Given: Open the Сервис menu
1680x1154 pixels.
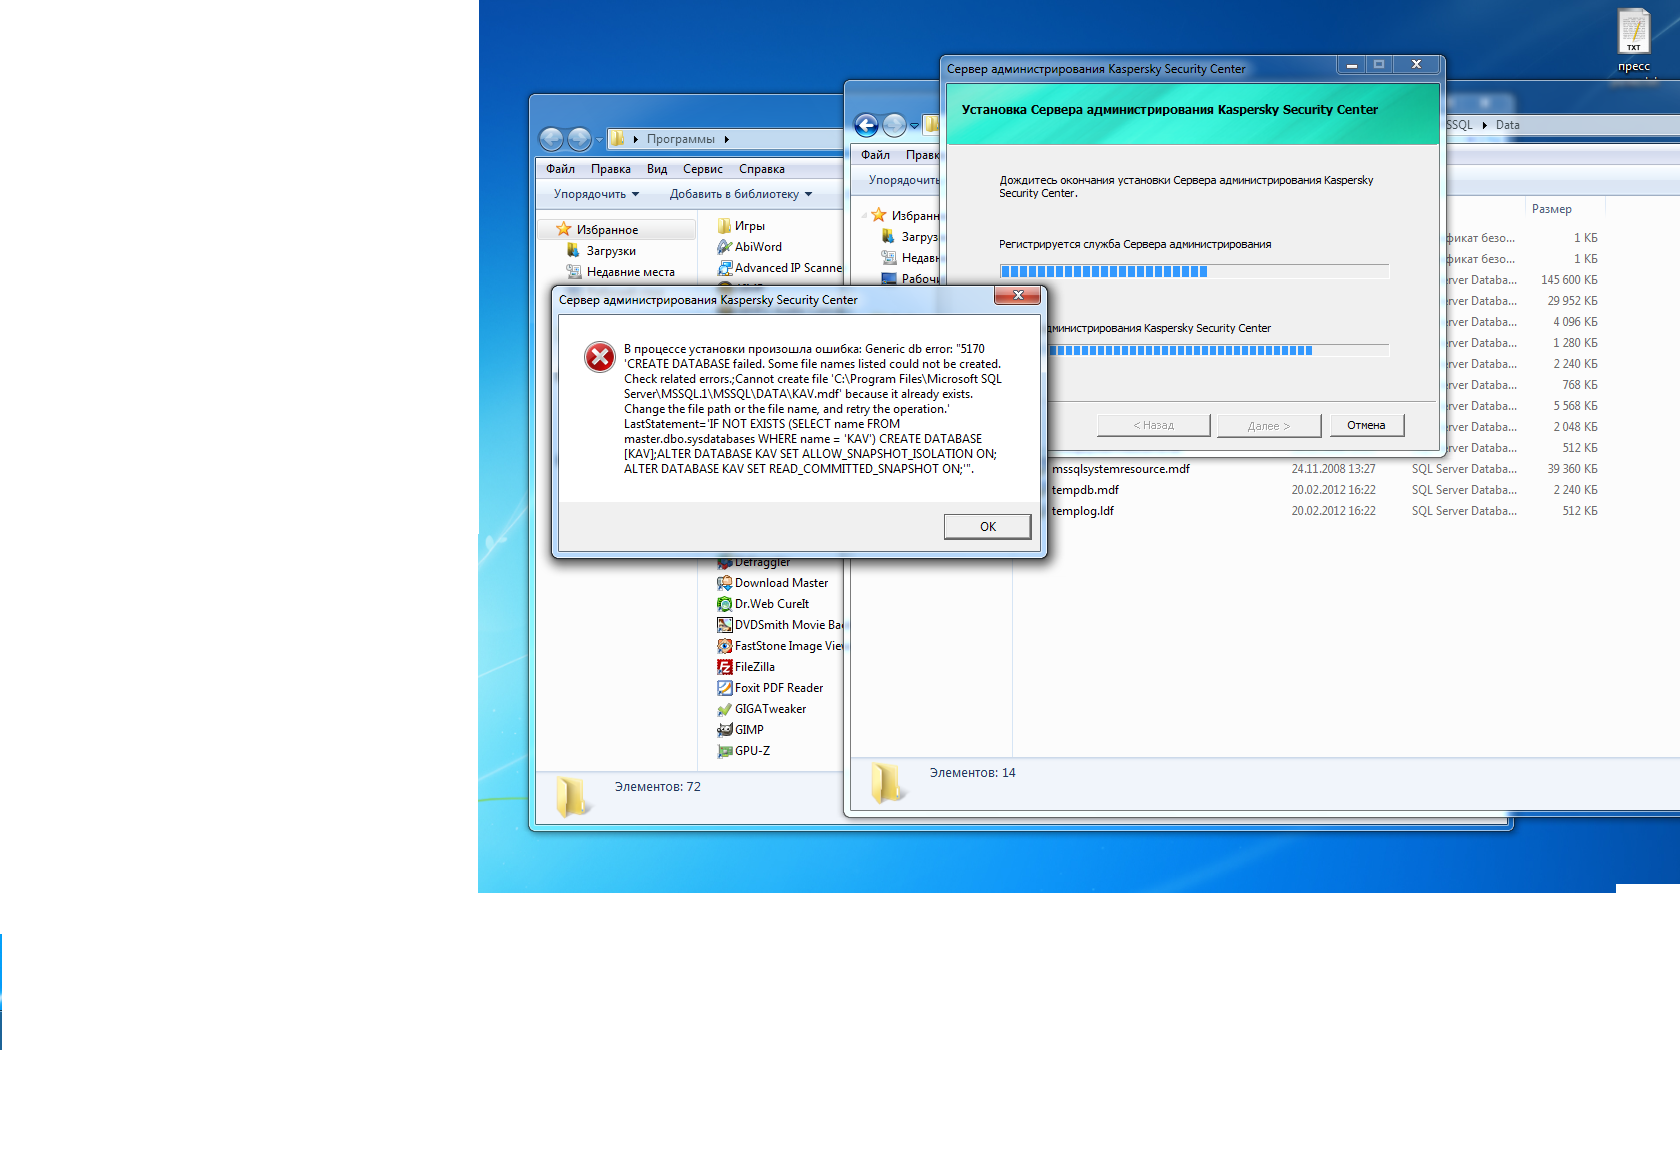Looking at the screenshot, I should 703,169.
